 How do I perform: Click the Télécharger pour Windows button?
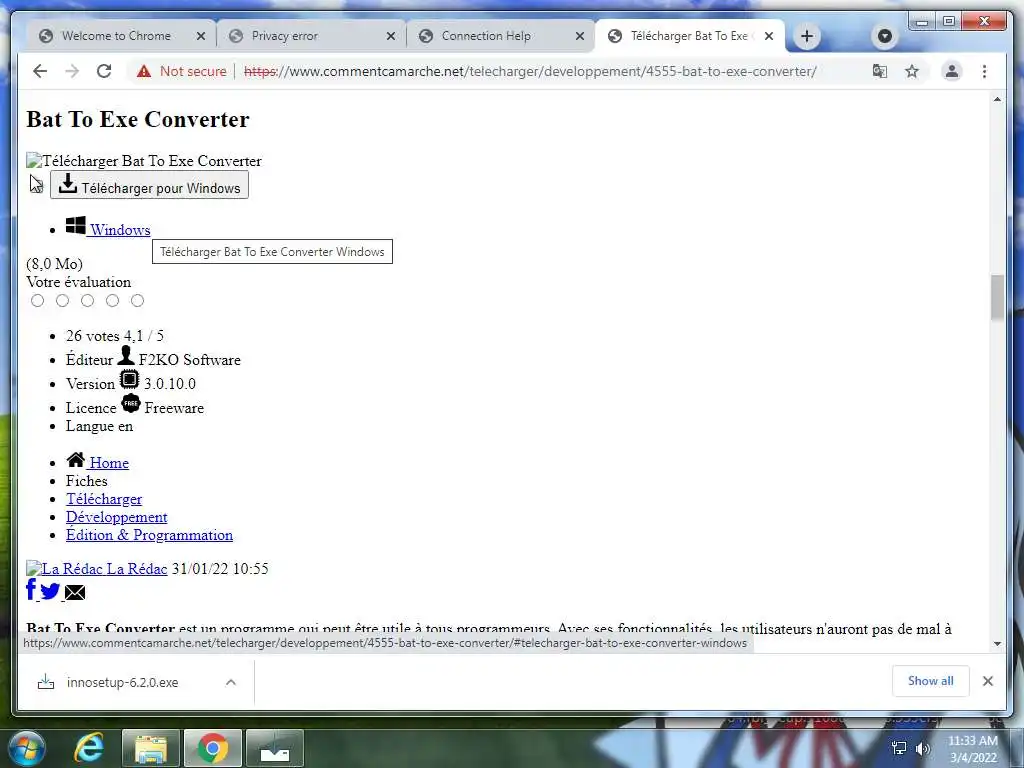pyautogui.click(x=150, y=185)
